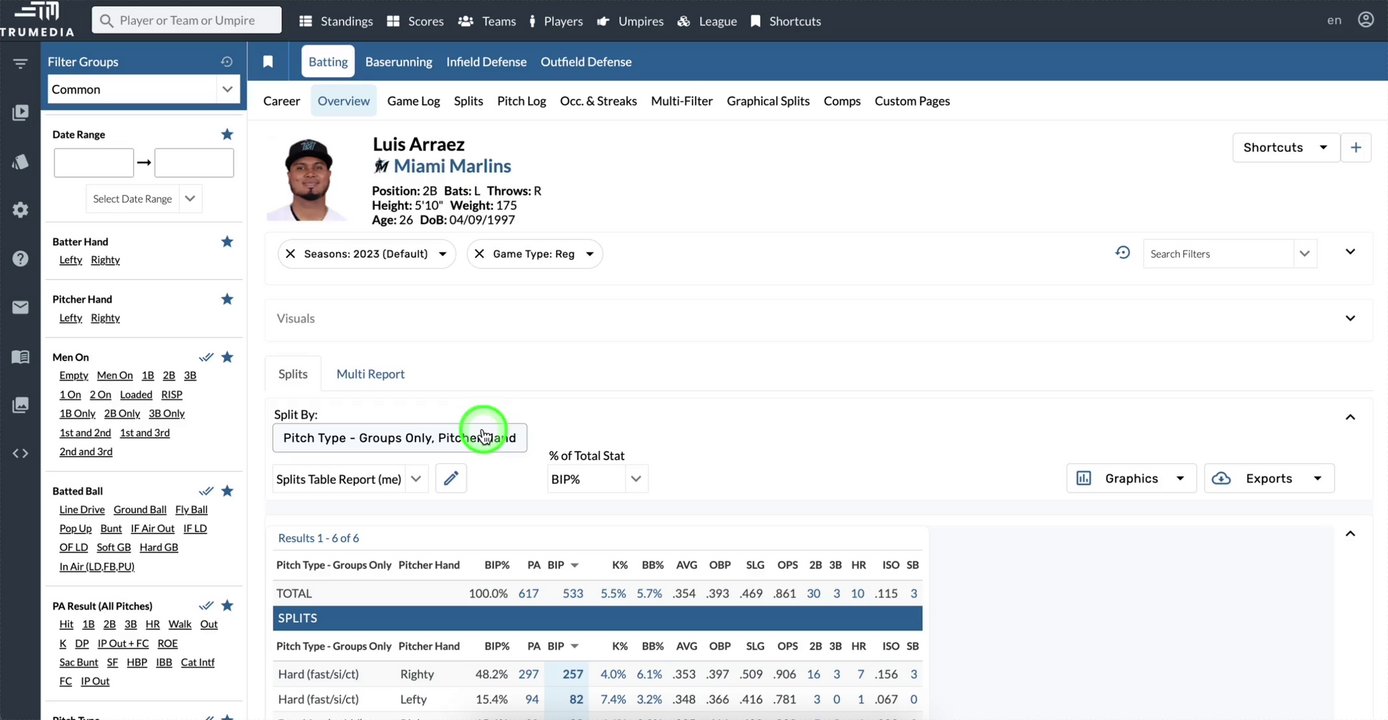This screenshot has height=720, width=1388.
Task: Open the Graphical Splits tab
Action: click(768, 101)
